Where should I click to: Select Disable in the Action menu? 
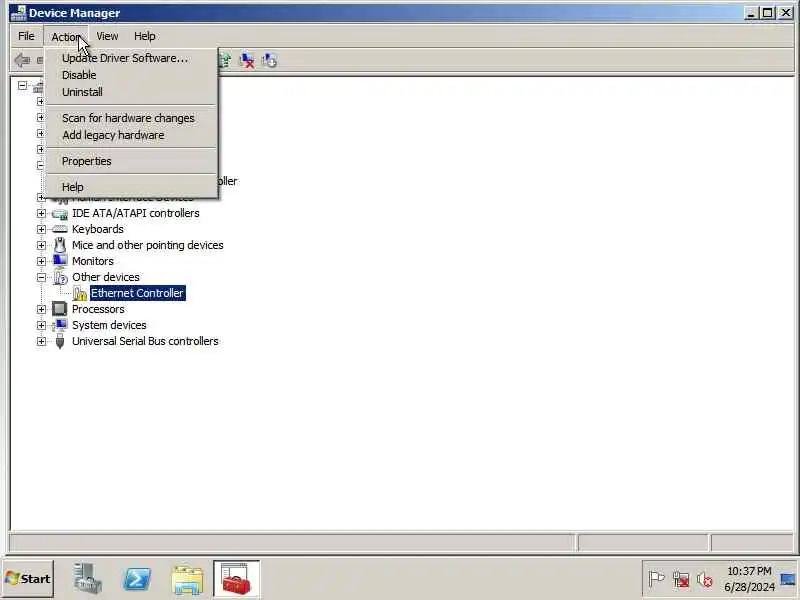(x=131, y=75)
